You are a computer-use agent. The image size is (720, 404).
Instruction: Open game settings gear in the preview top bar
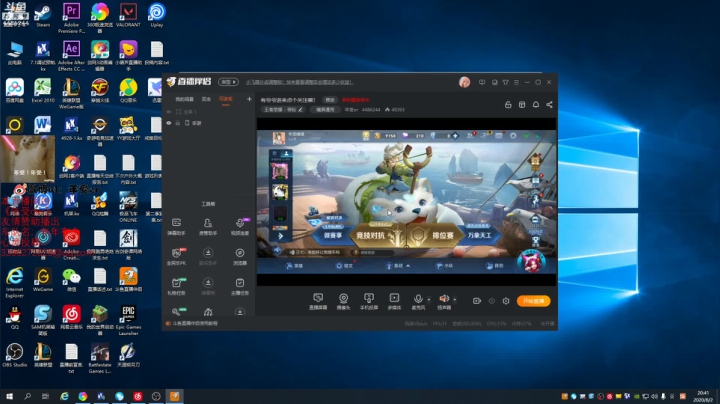[513, 135]
